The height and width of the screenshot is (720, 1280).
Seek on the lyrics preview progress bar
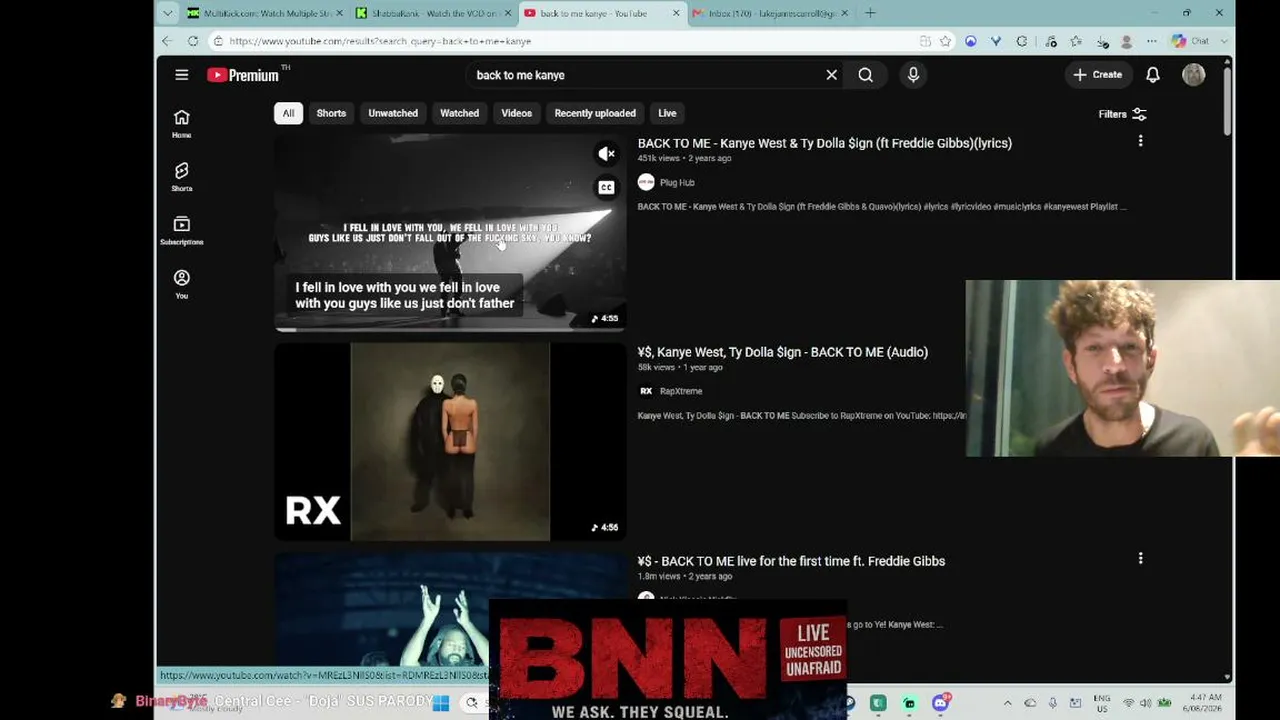(450, 329)
